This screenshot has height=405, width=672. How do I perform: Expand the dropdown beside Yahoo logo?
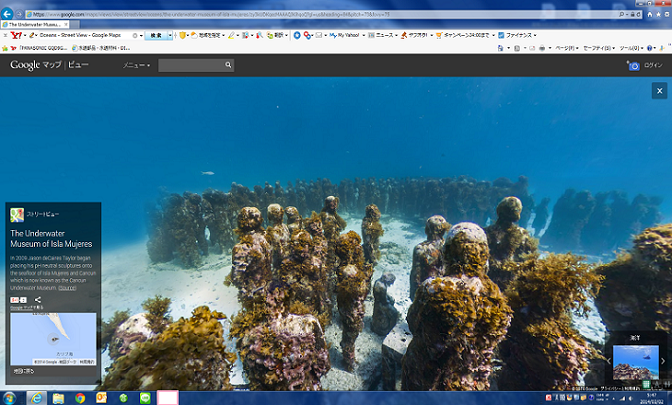(24, 35)
